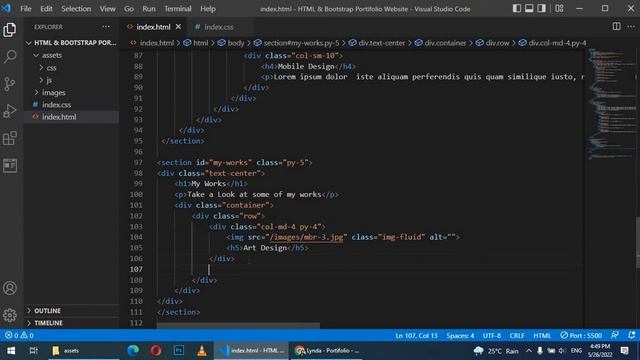Open the notifications bell in status bar

point(631,335)
